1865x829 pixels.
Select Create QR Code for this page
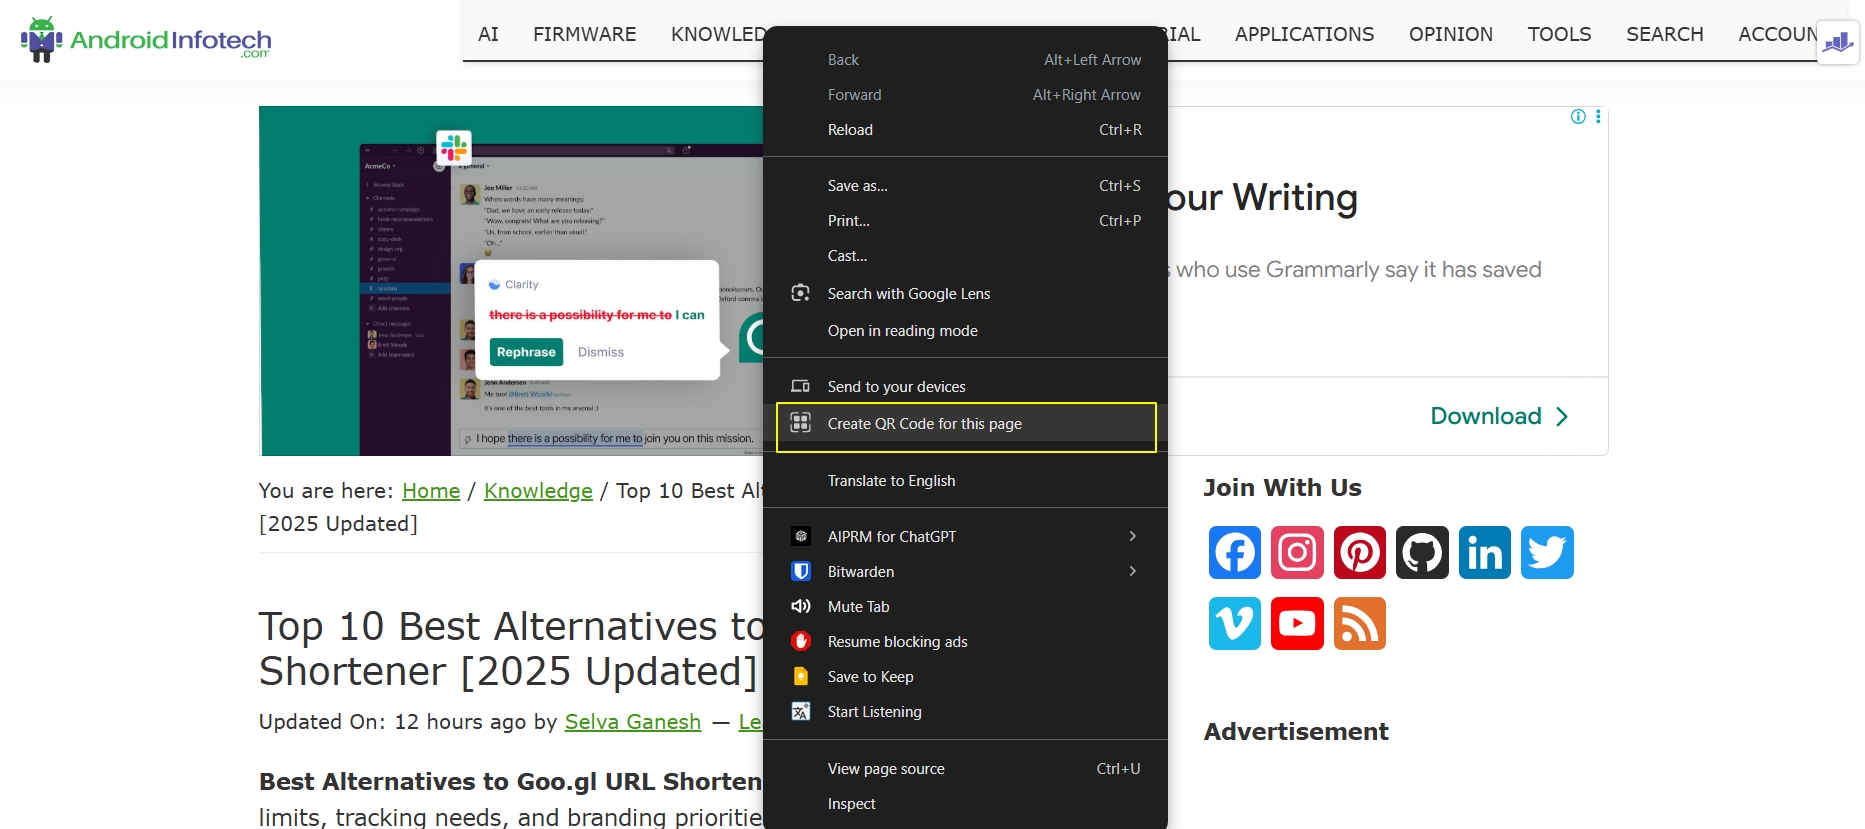[965, 424]
